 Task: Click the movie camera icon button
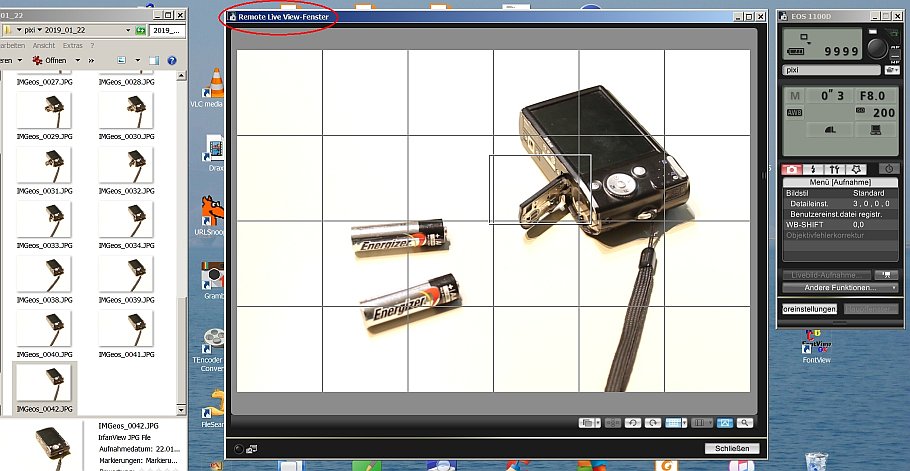[x=886, y=275]
